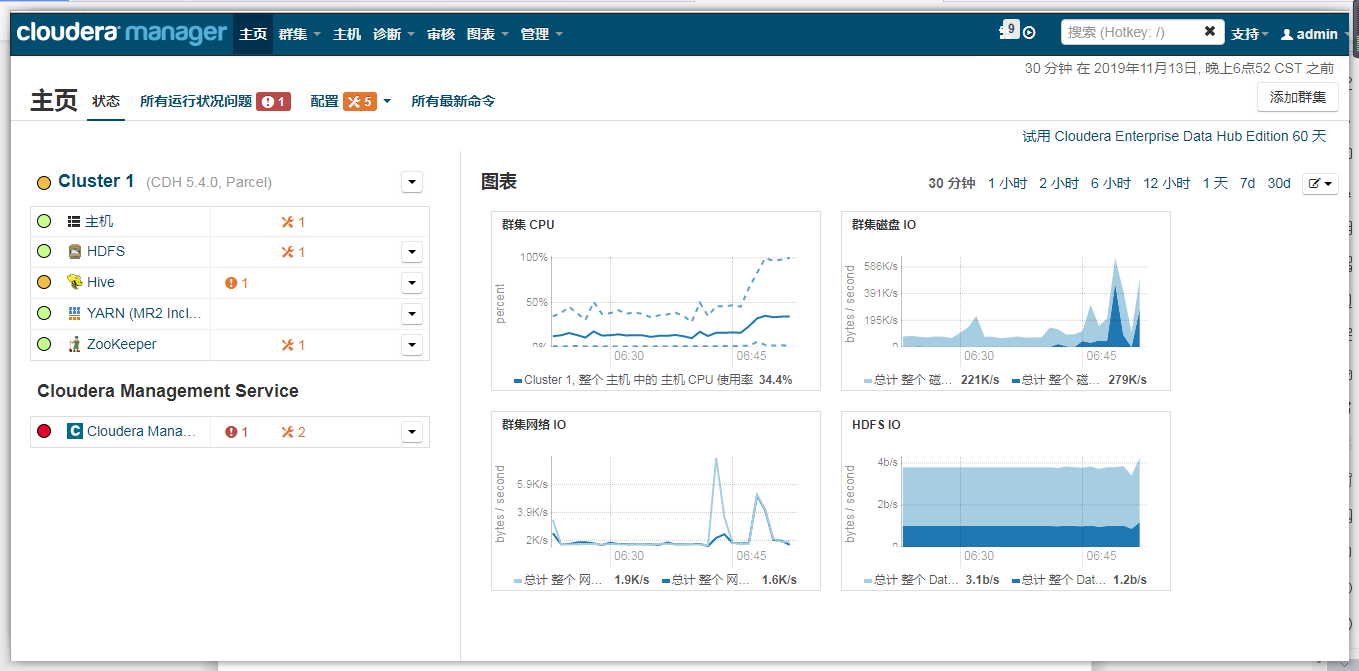
Task: Click the 添加群集 button
Action: tap(1297, 97)
